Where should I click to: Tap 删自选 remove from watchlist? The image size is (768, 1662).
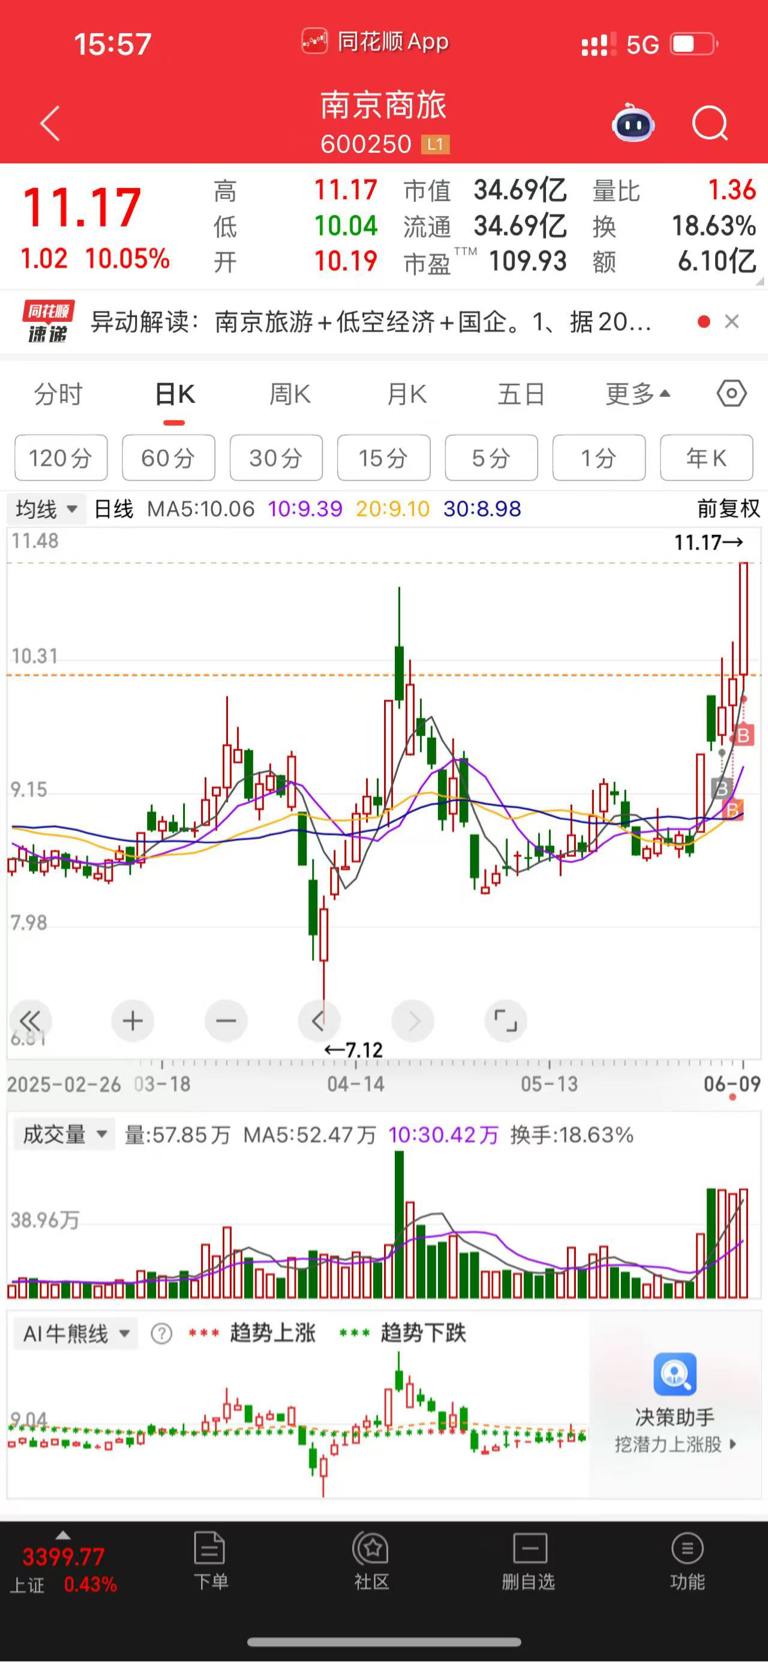tap(529, 1560)
